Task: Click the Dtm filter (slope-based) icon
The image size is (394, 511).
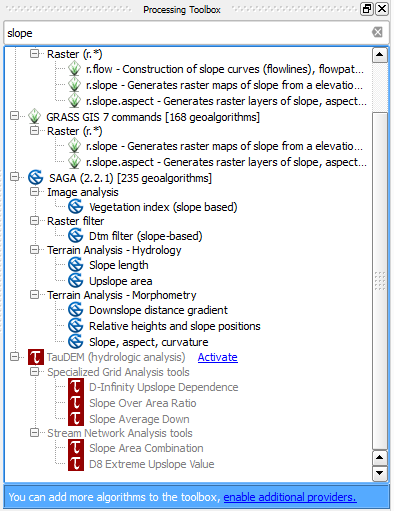Action: click(x=76, y=236)
